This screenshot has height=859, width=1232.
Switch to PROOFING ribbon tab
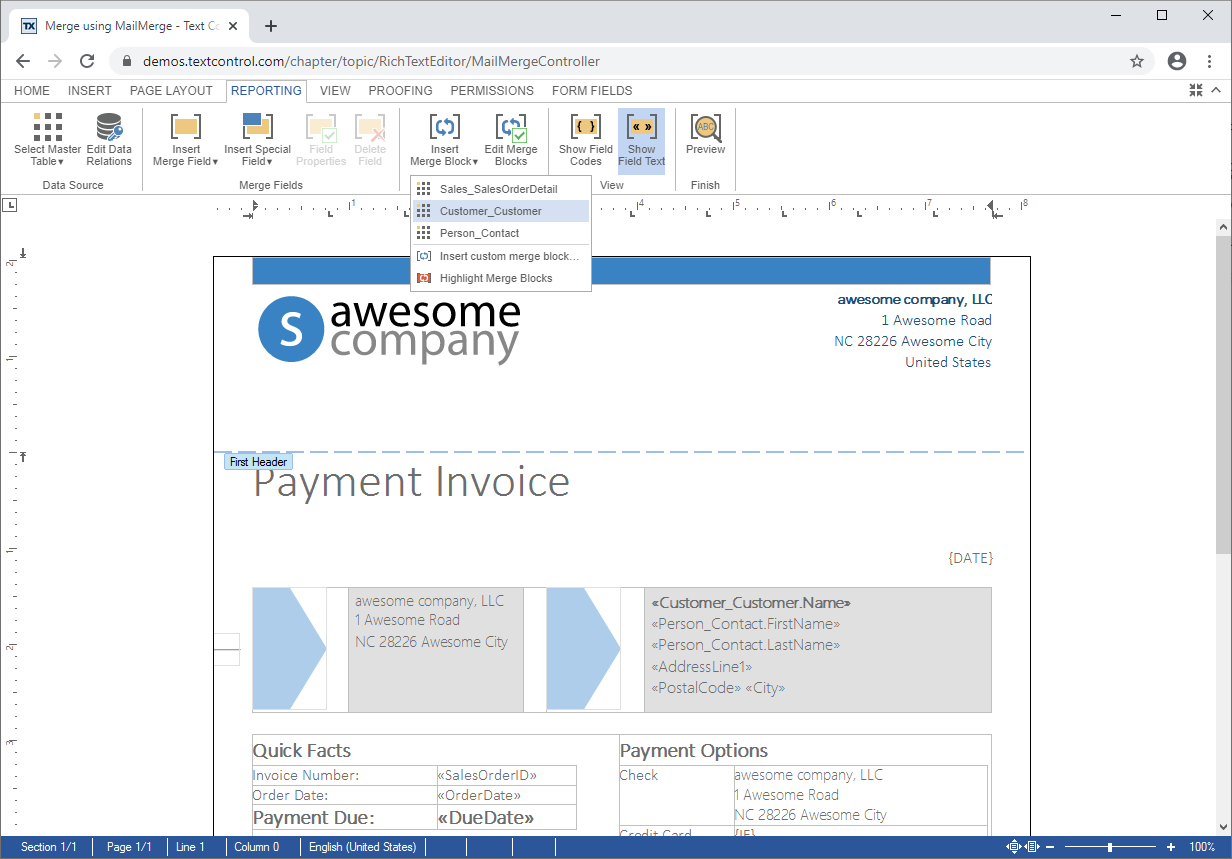[400, 90]
